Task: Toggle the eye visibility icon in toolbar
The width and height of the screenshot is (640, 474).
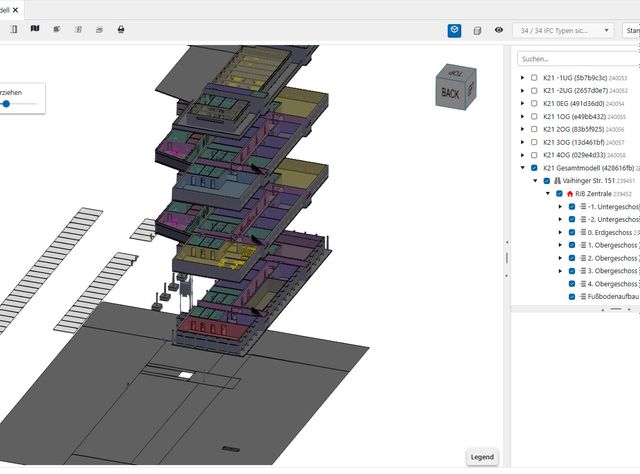Action: click(499, 30)
